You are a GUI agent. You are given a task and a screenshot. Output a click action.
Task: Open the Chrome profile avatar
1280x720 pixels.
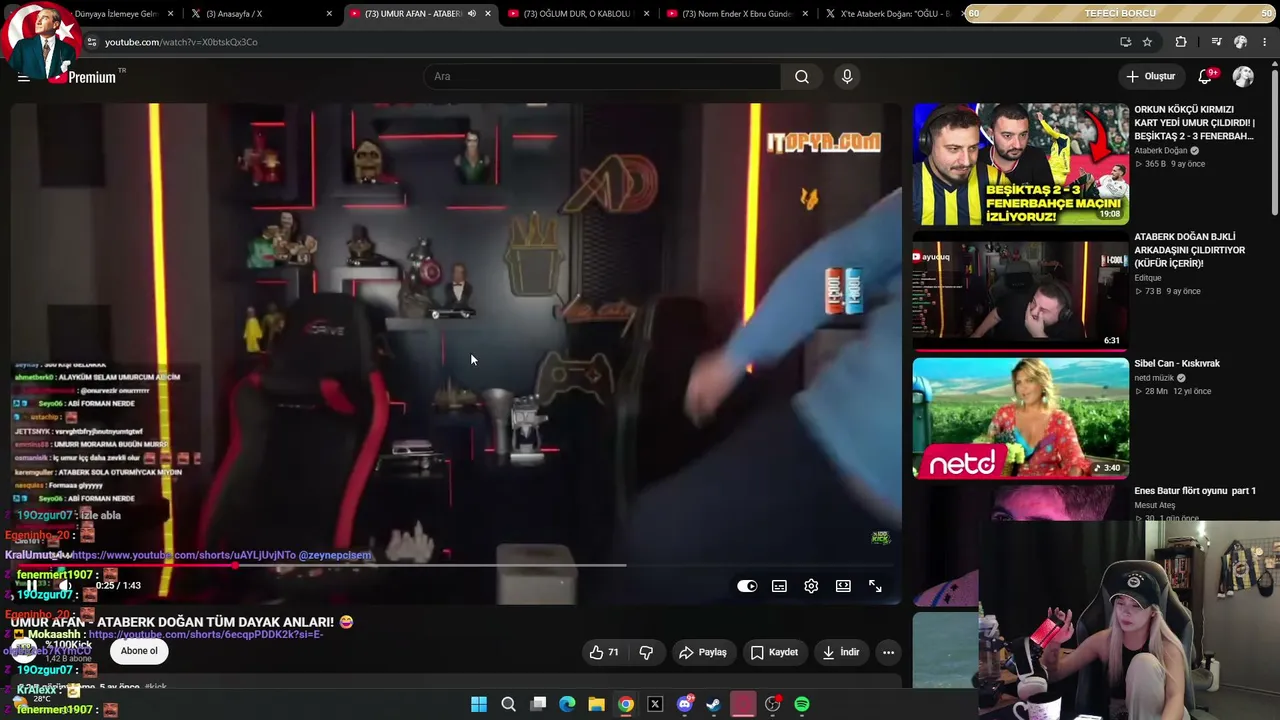(x=1241, y=42)
